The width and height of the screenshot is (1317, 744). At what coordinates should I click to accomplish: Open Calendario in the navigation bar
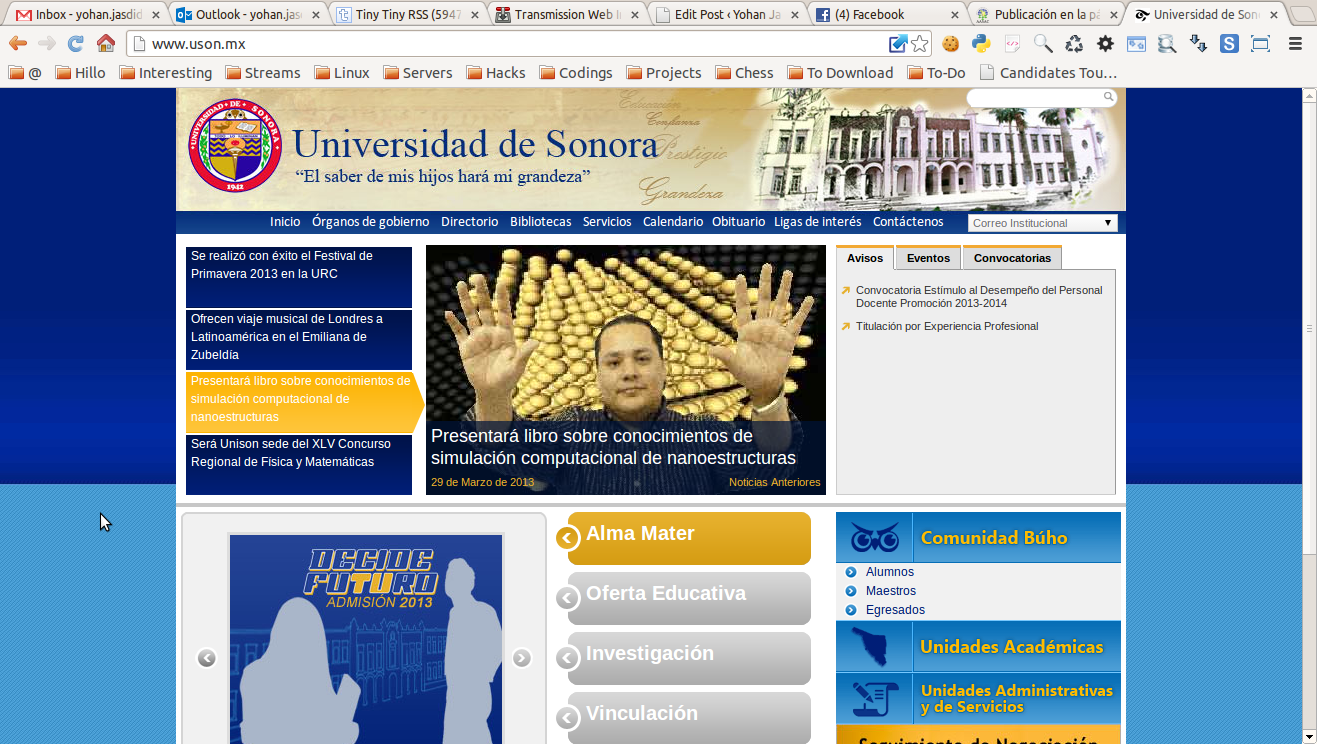(x=673, y=222)
